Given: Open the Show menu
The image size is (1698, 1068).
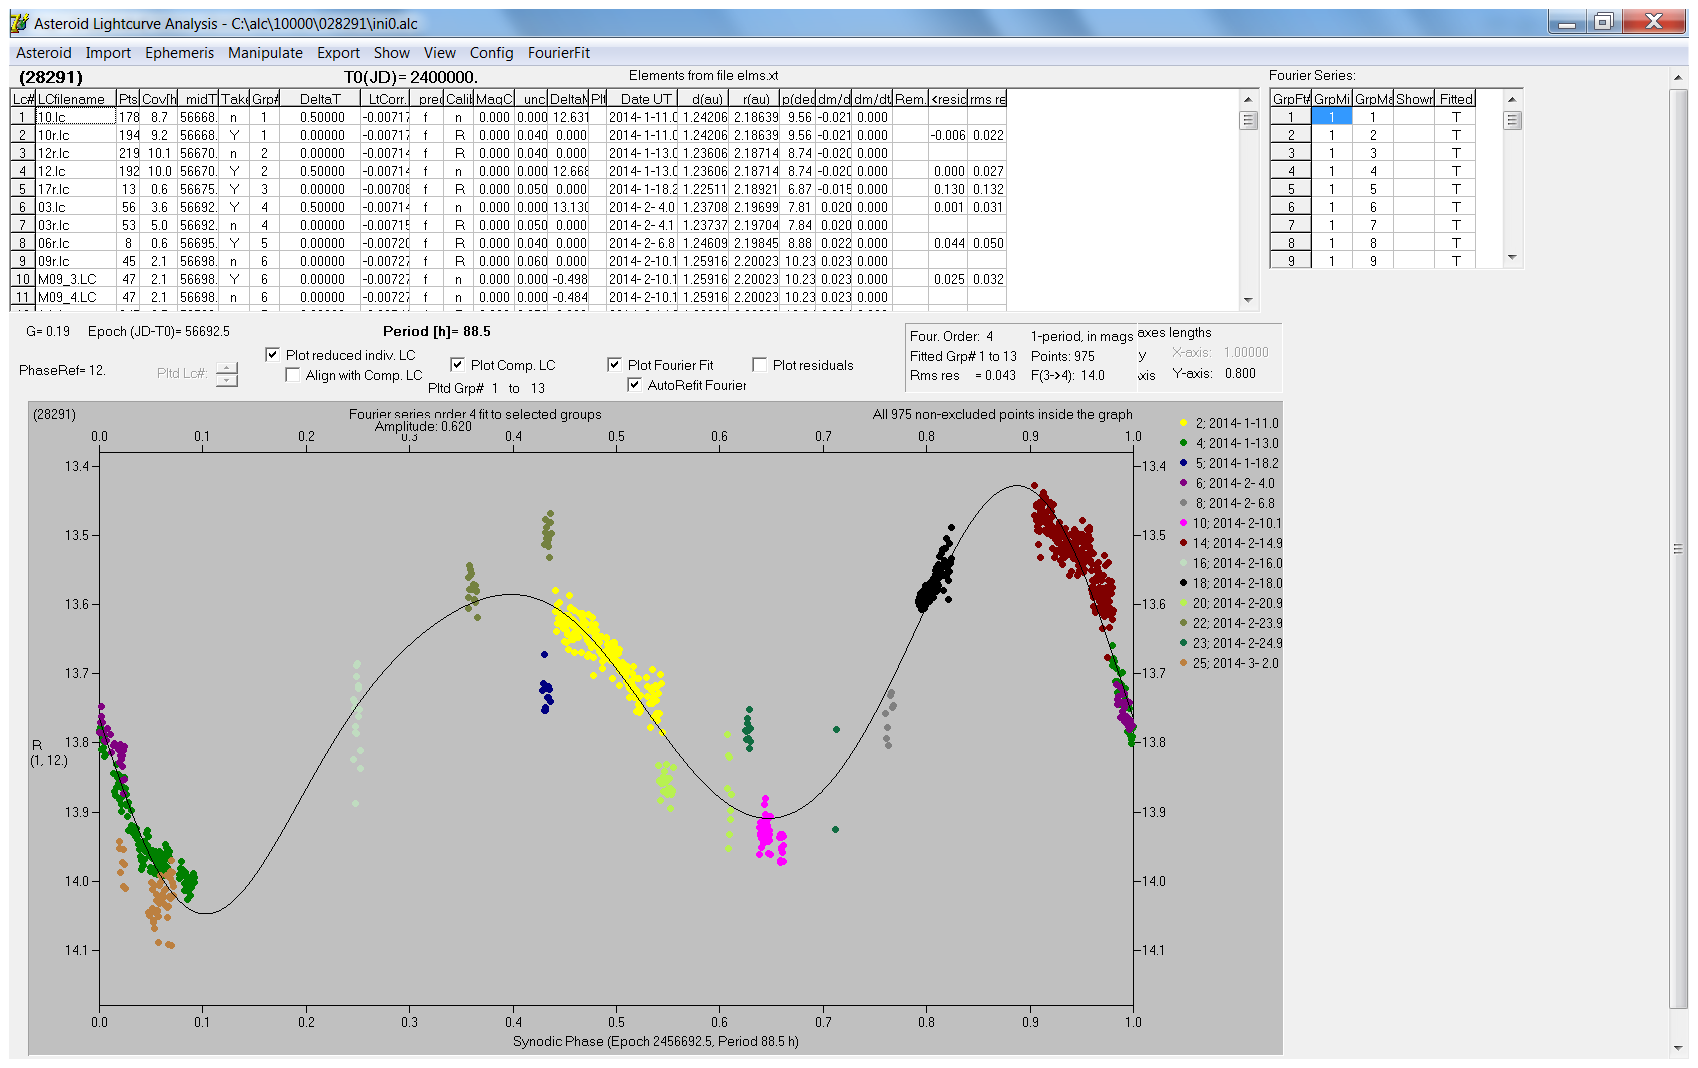Looking at the screenshot, I should [x=392, y=53].
